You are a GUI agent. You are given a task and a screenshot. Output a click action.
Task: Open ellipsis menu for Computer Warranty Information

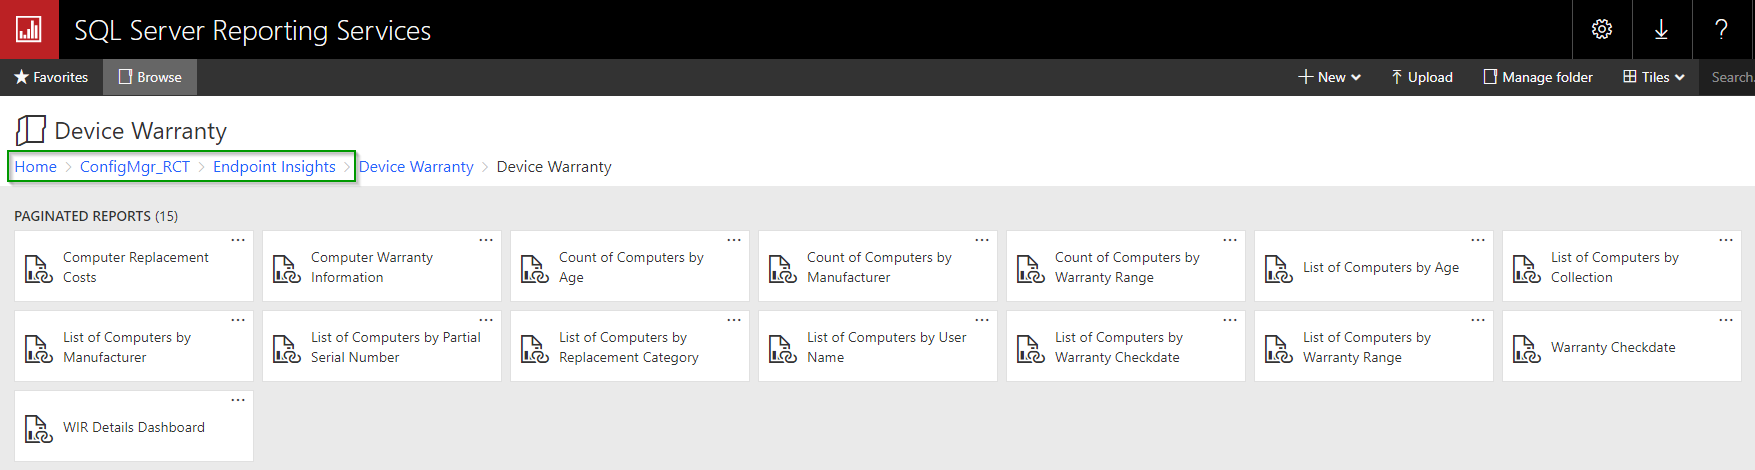tap(486, 240)
